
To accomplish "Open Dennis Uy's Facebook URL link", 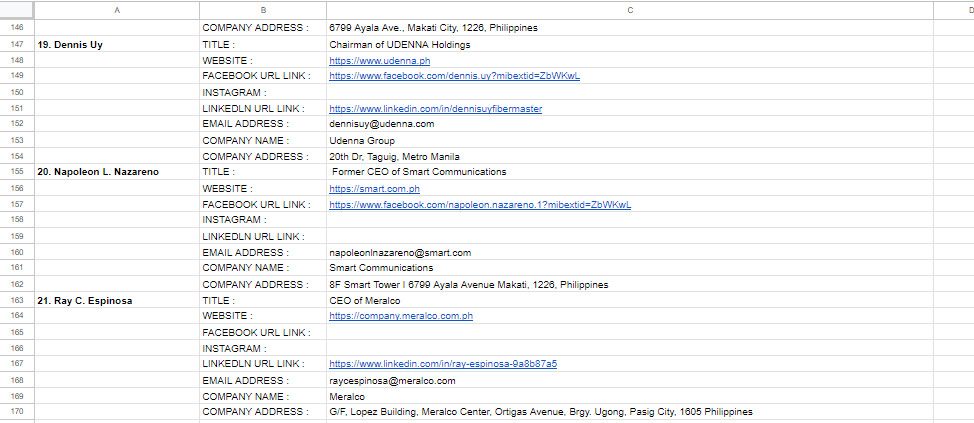I will [x=454, y=76].
